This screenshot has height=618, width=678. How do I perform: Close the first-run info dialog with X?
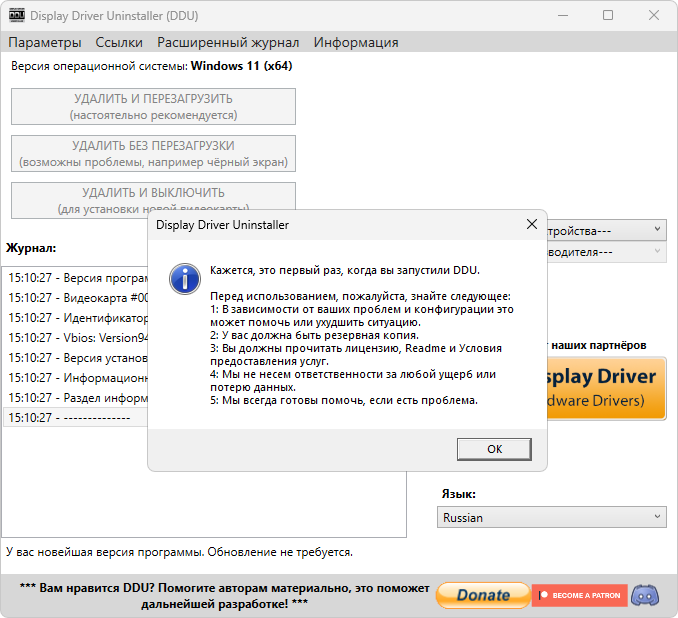tap(531, 224)
